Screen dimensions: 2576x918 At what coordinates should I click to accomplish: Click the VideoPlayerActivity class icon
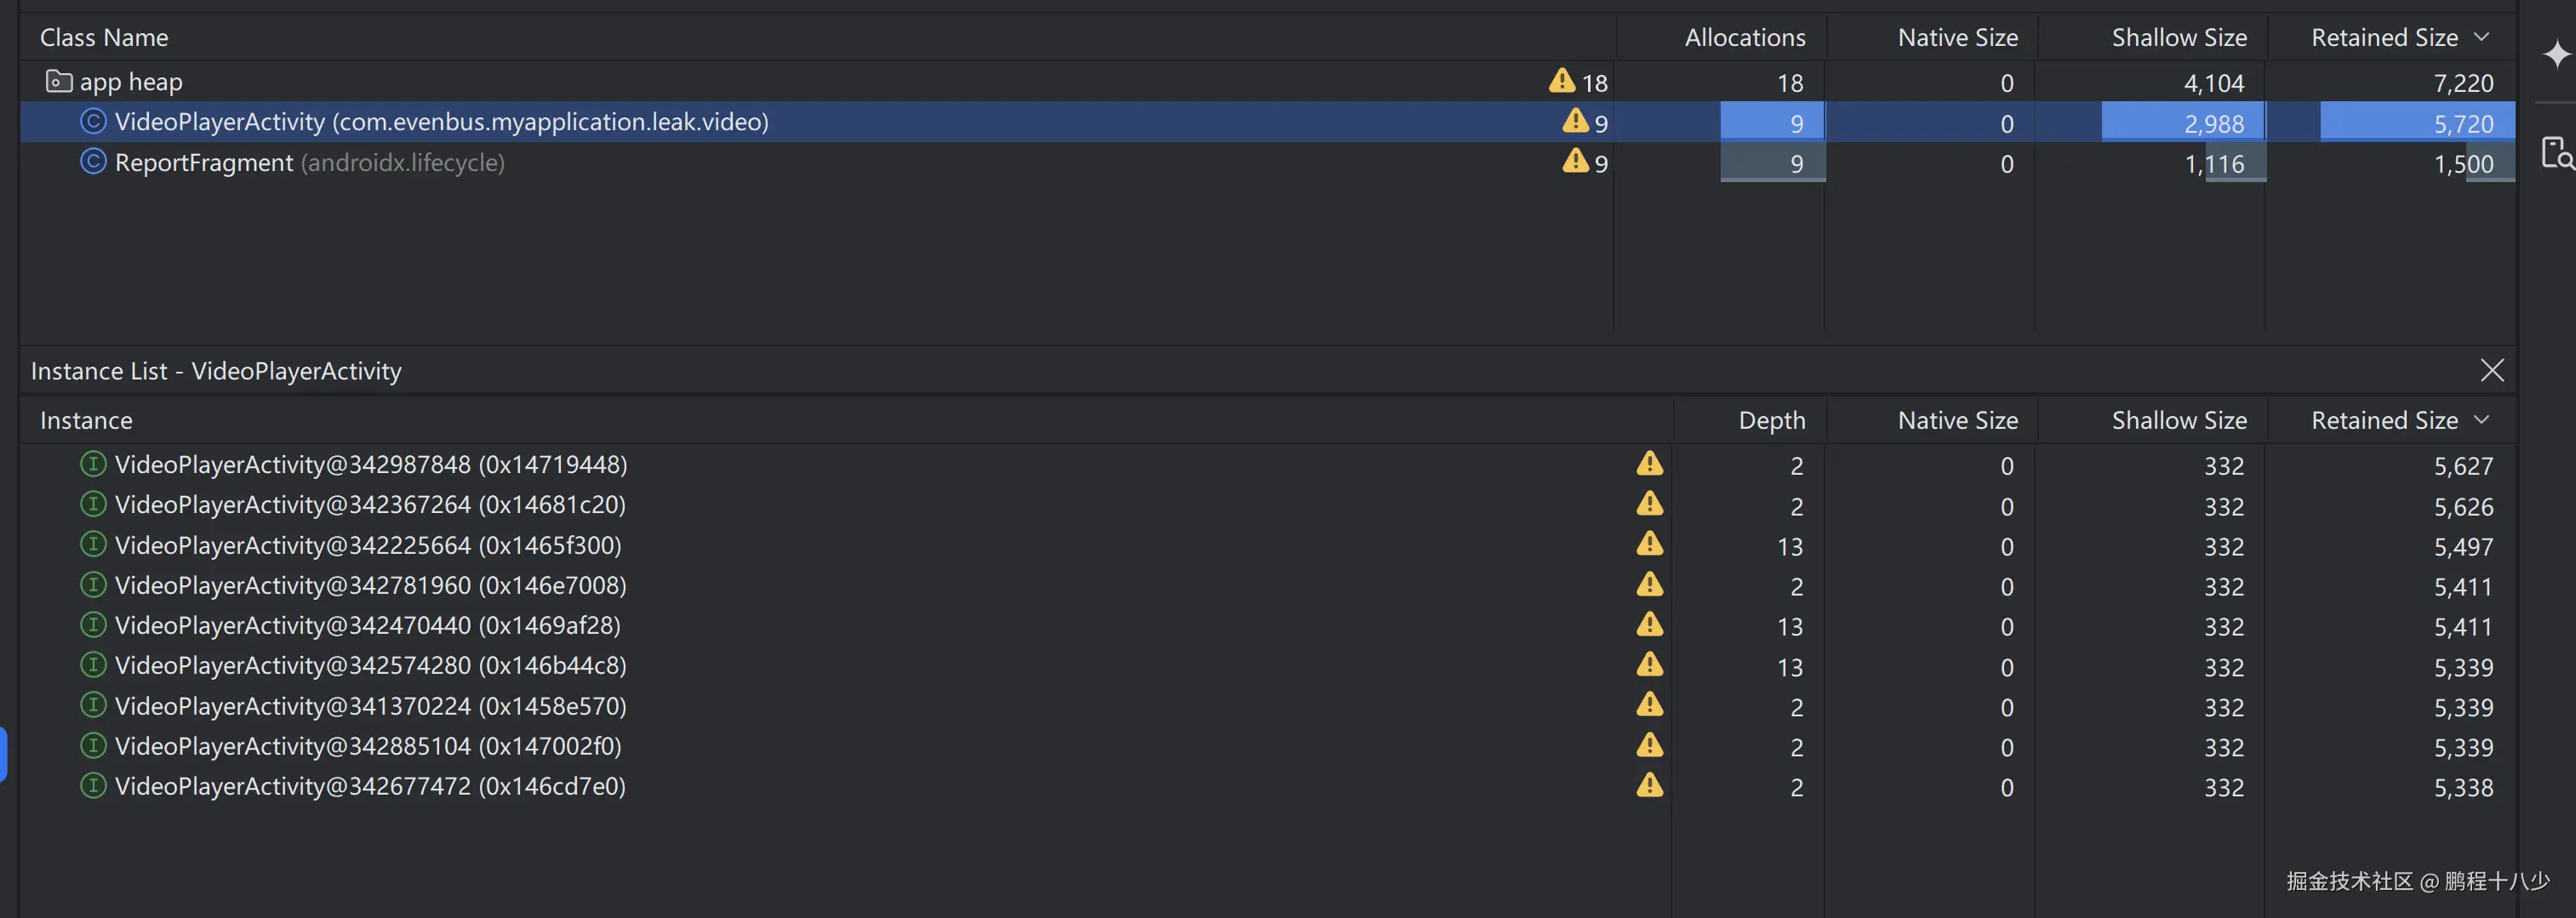[93, 122]
